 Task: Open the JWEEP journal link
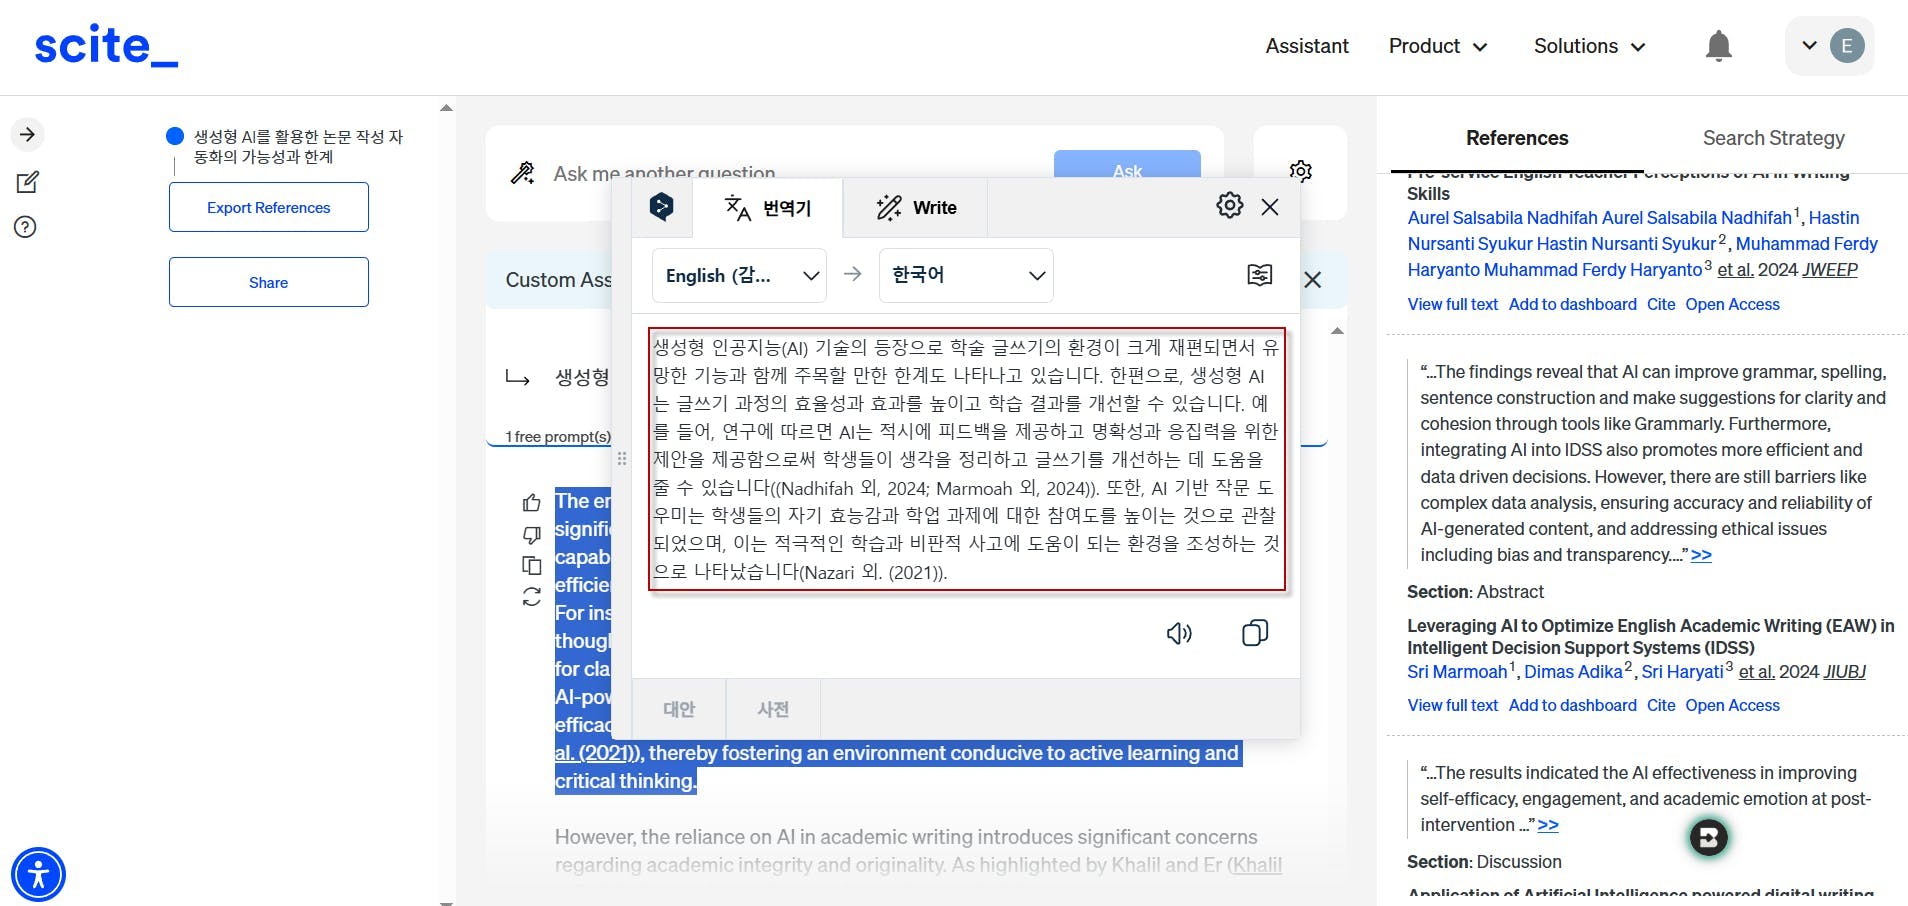point(1830,270)
